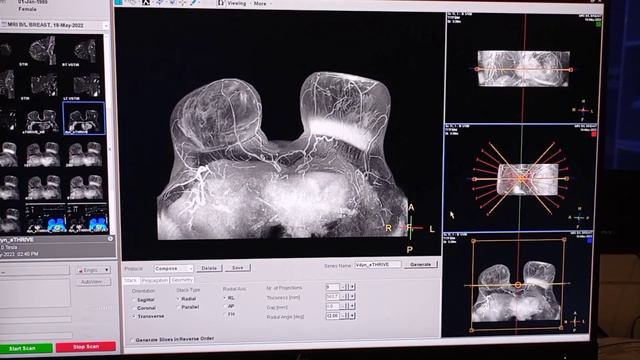Increase the Gap [mm] value
Viewport: 640px width, 360px height.
pos(352,306)
